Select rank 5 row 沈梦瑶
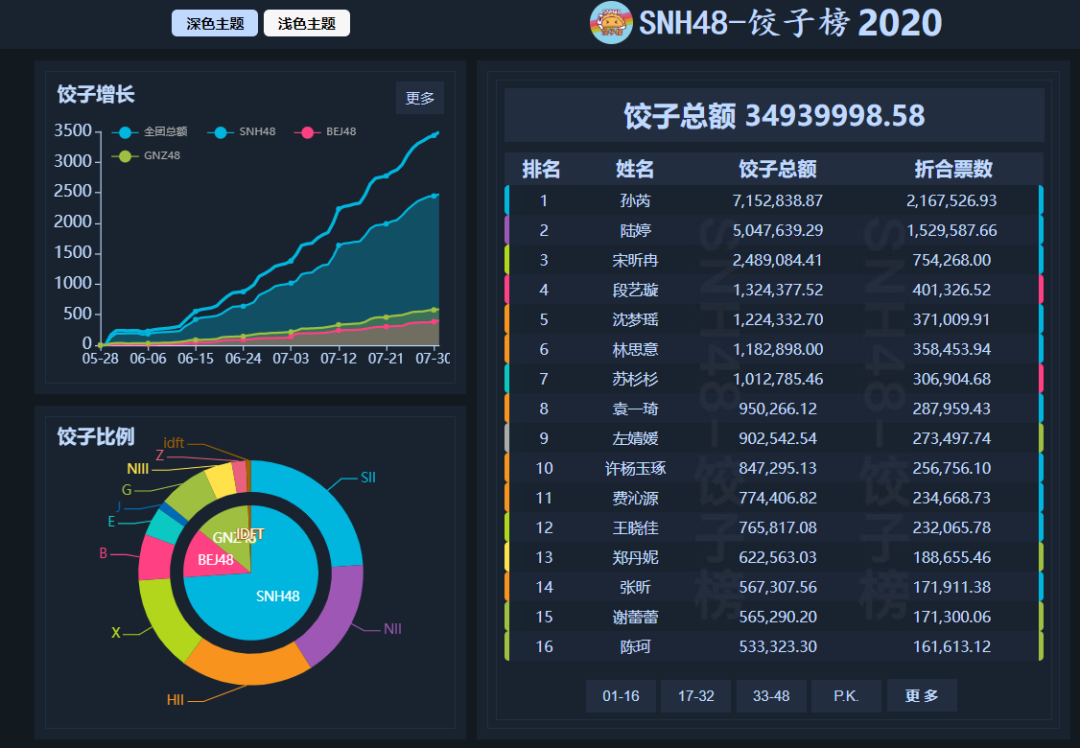The image size is (1080, 748). click(x=773, y=319)
